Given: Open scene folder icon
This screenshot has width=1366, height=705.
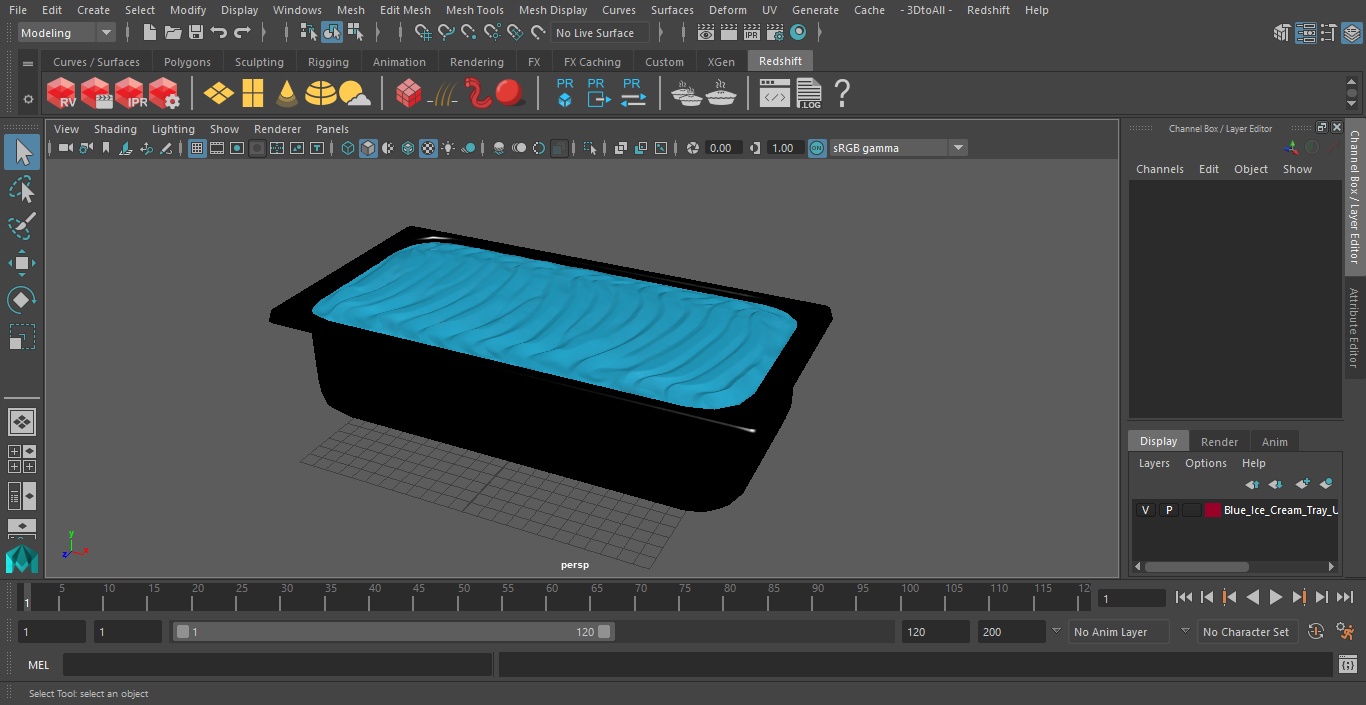Looking at the screenshot, I should click(x=173, y=33).
